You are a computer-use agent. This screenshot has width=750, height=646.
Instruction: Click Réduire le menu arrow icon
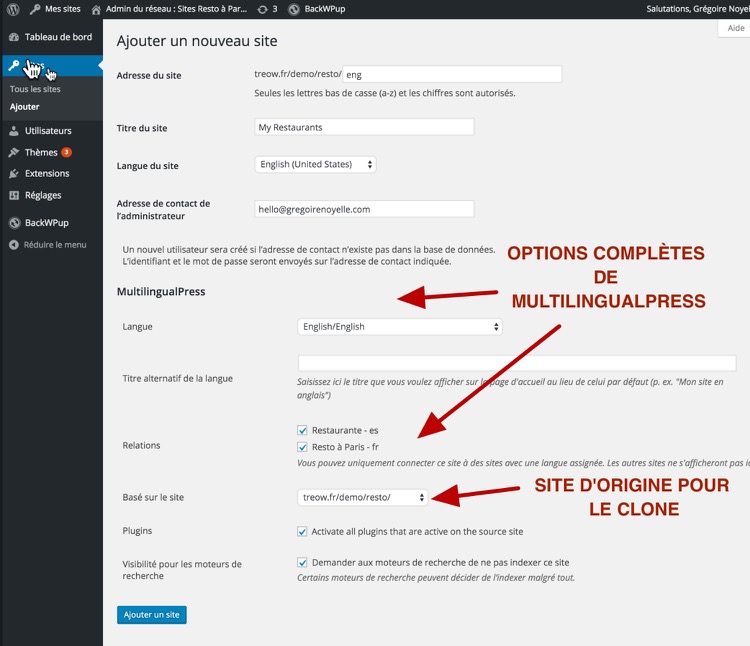[14, 245]
